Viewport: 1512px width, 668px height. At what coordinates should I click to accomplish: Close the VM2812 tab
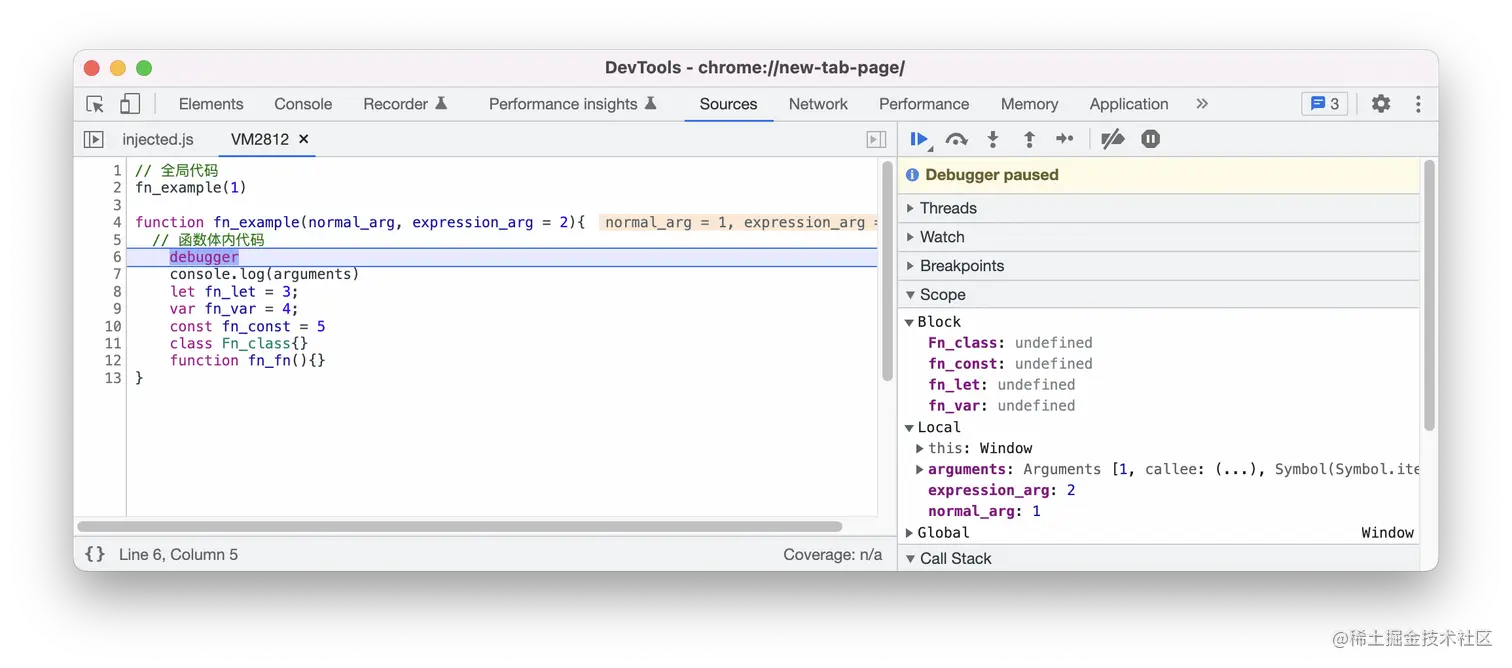304,139
